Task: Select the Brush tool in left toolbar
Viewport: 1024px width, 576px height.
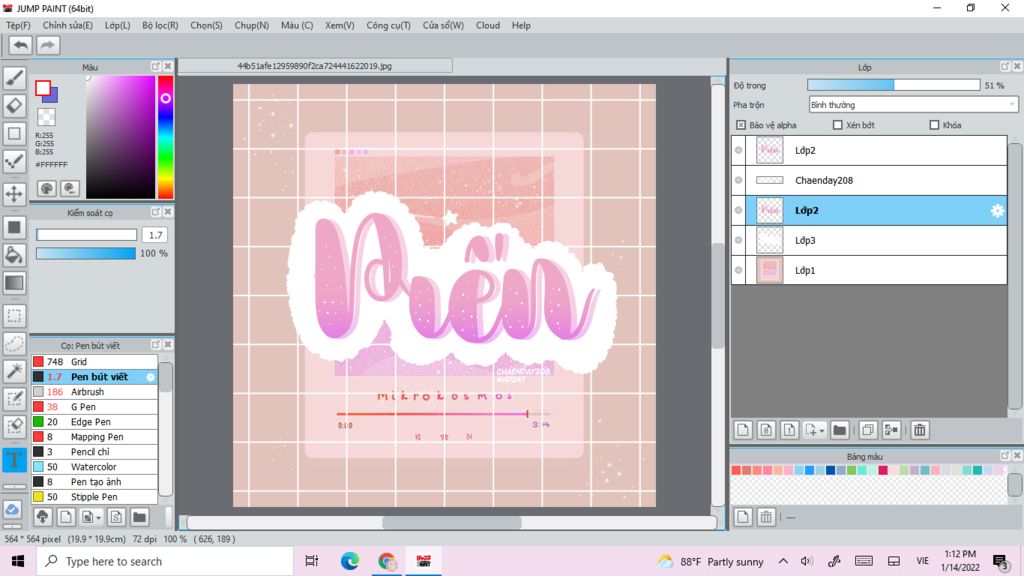Action: 14,78
